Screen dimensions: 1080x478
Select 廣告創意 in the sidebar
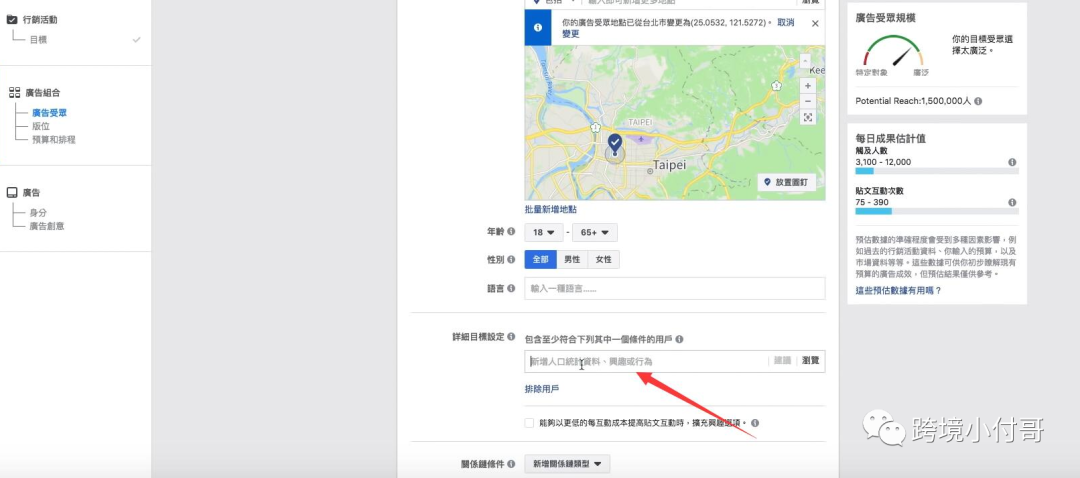[x=47, y=226]
